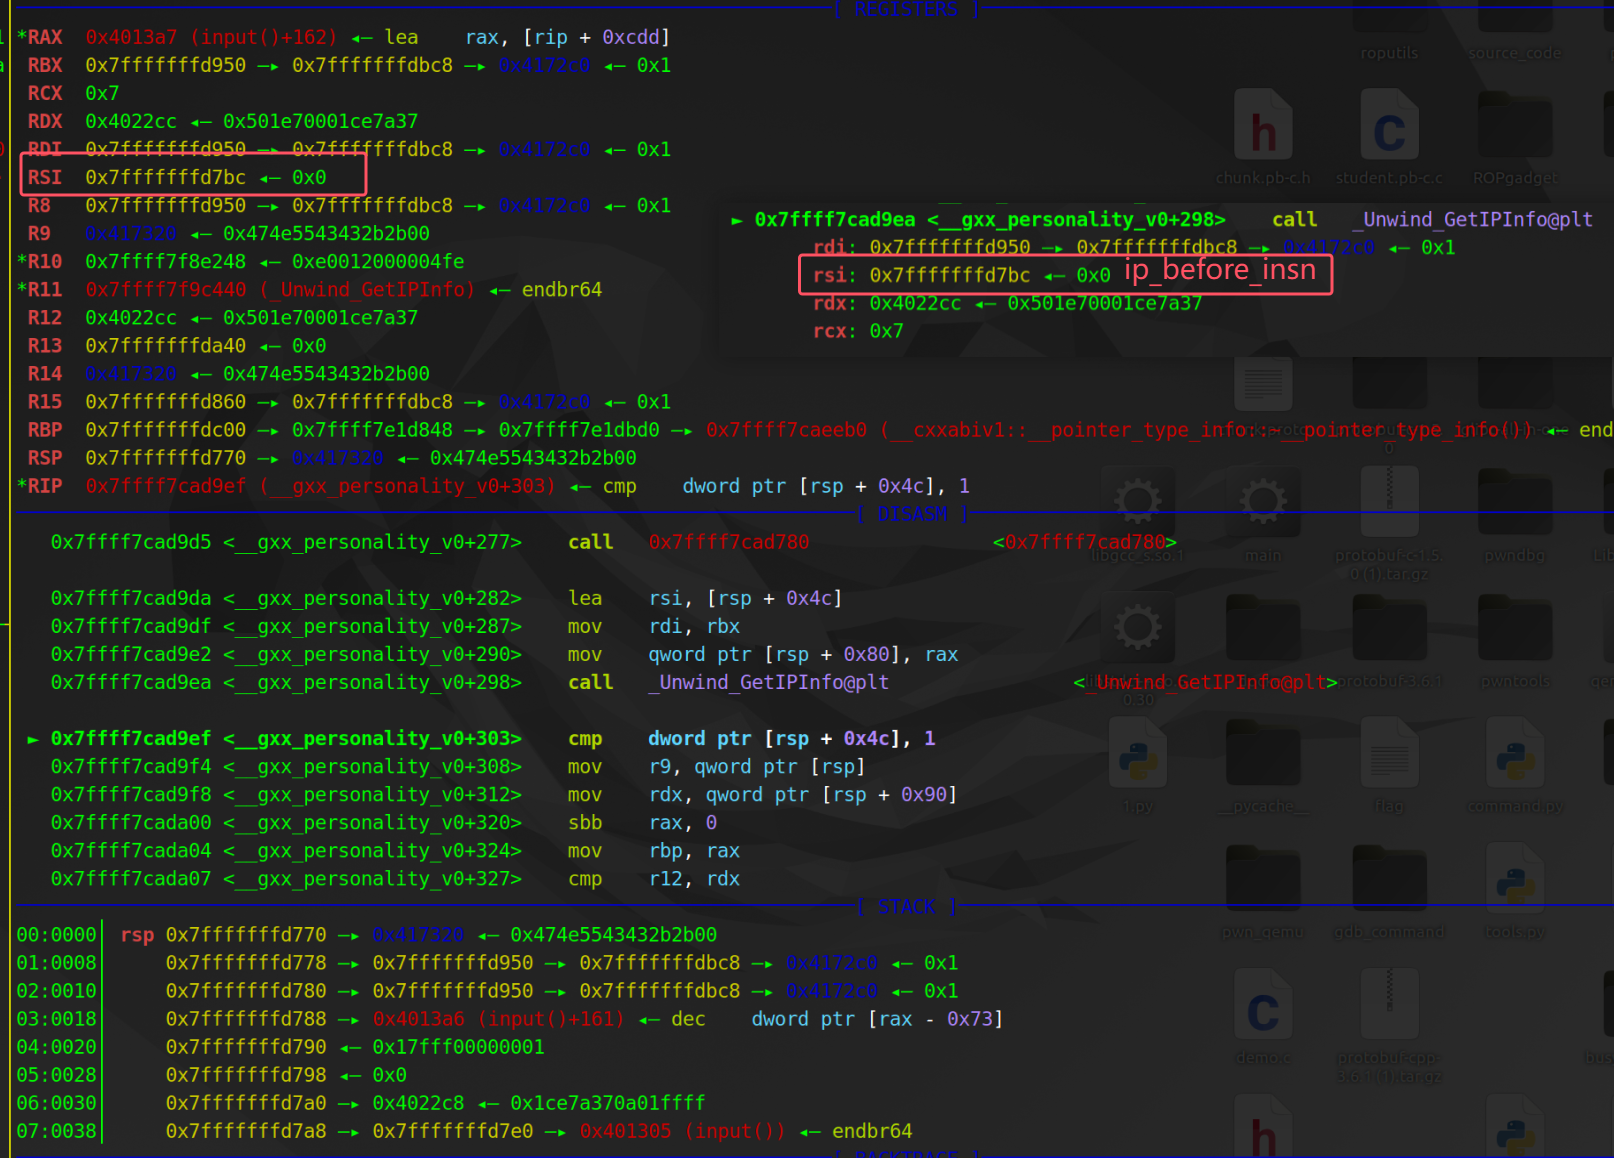The image size is (1614, 1158).
Task: Click the mov rdx, qword ptr [rsp + 0x90] instruction
Action: tap(763, 794)
